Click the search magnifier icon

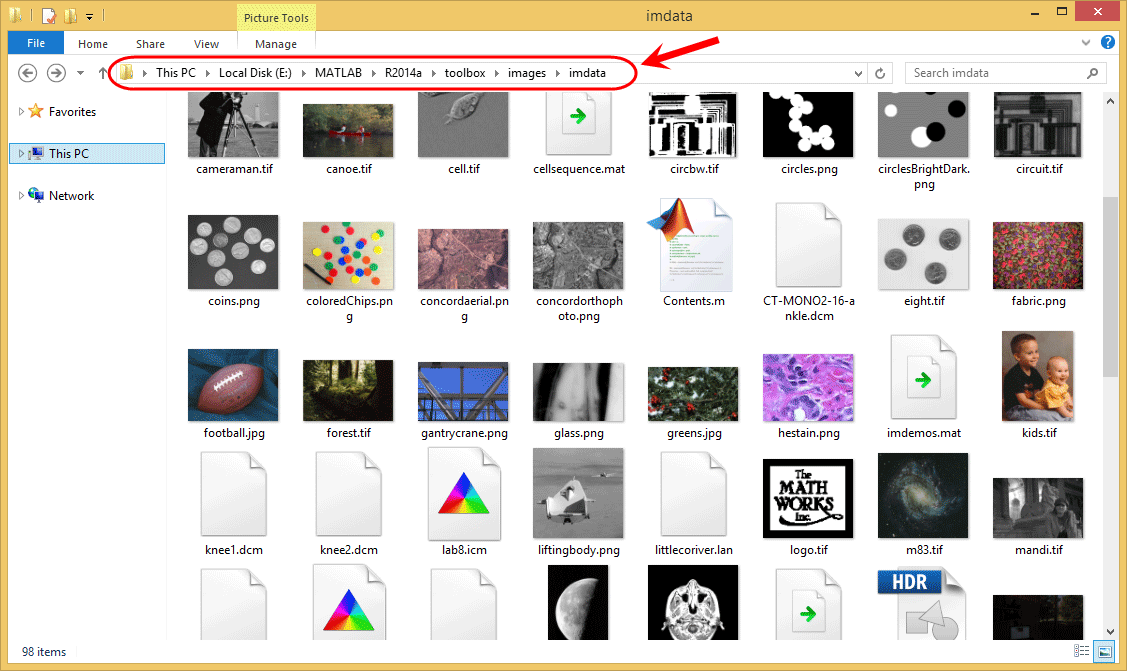(x=1092, y=73)
